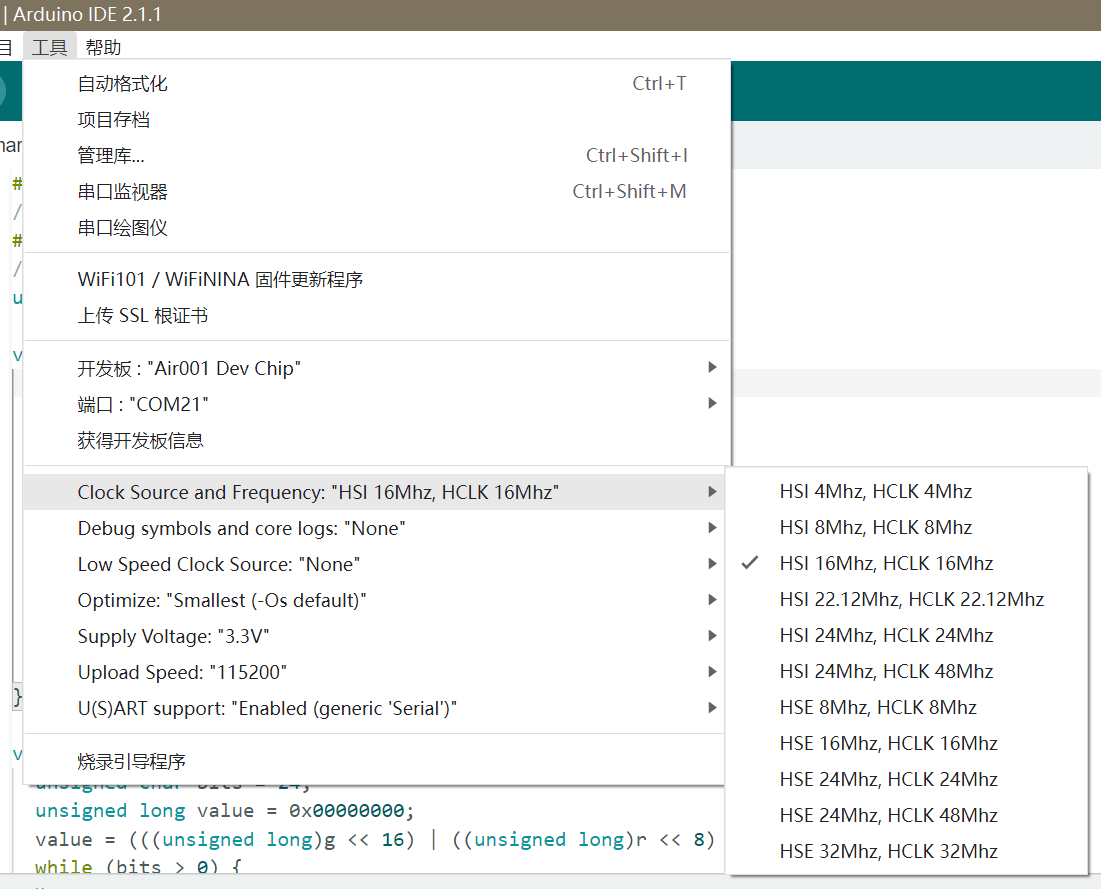Pick HSE 24Mhz, HCLK 48Mhz clock
Viewport: 1101px width, 889px height.
[906, 815]
